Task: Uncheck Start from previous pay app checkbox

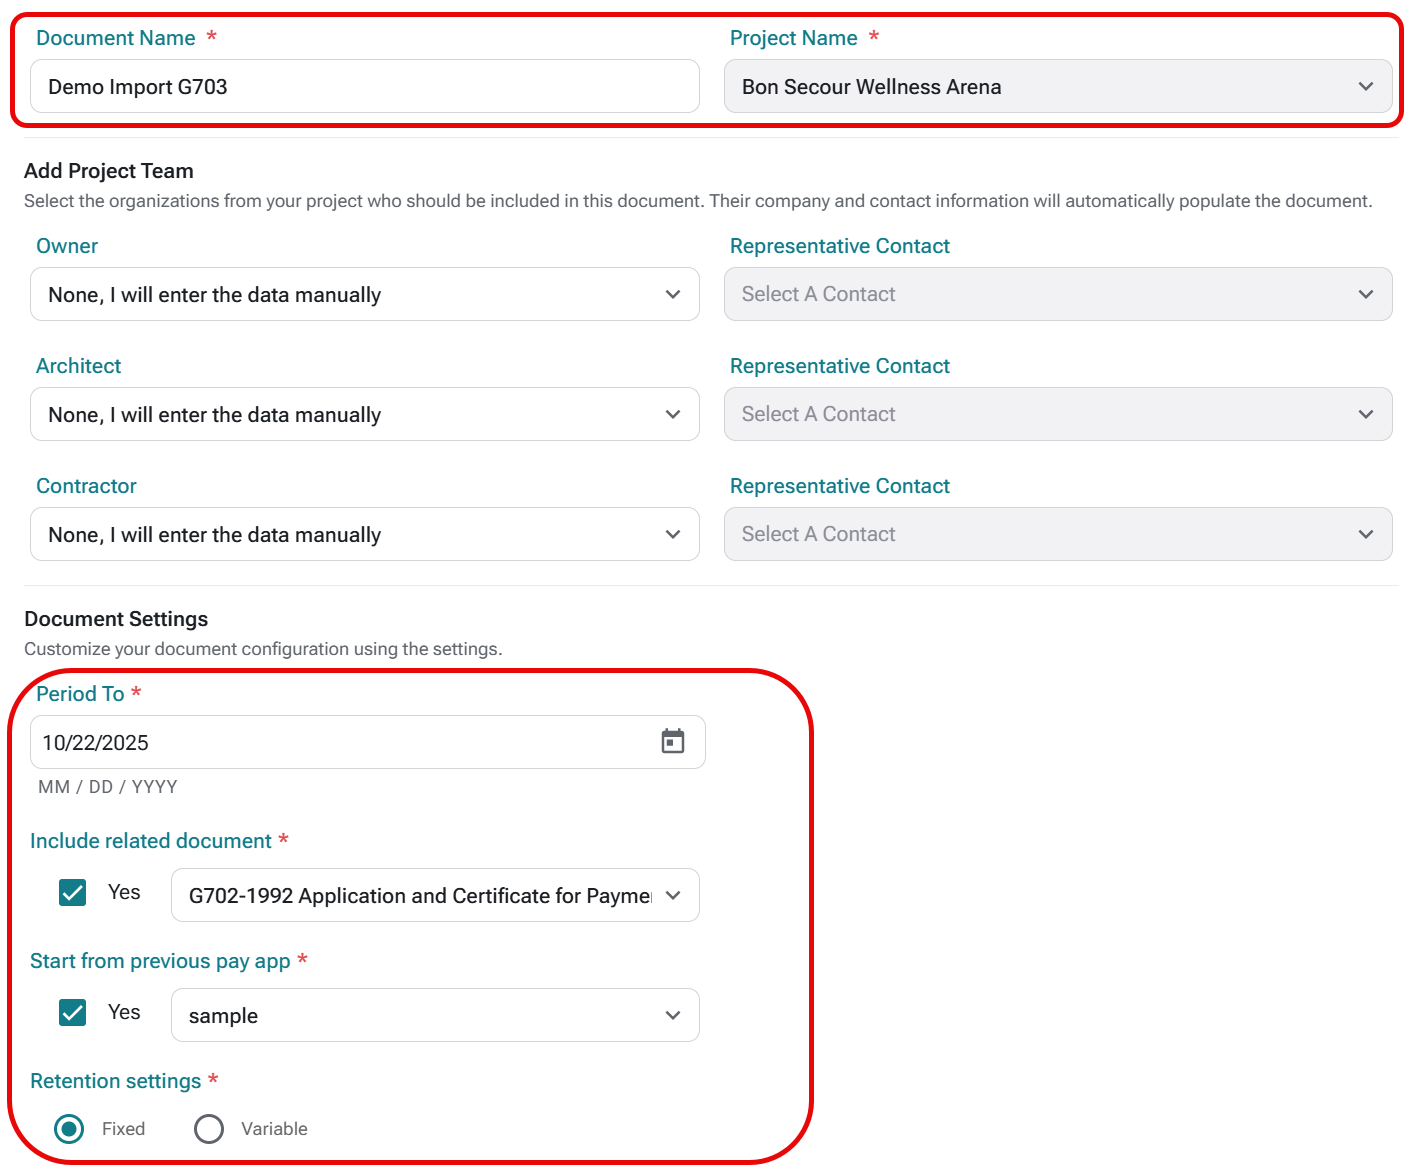Action: click(x=73, y=1012)
